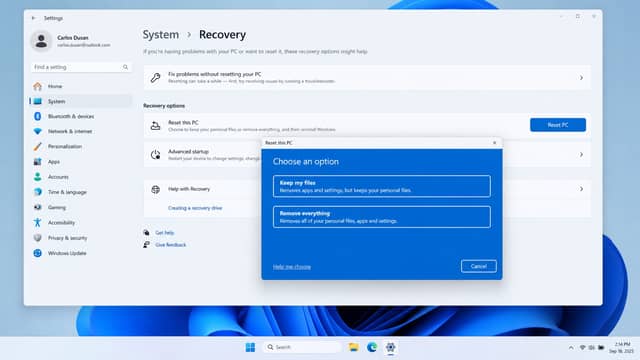Click the Get help link text

point(164,233)
